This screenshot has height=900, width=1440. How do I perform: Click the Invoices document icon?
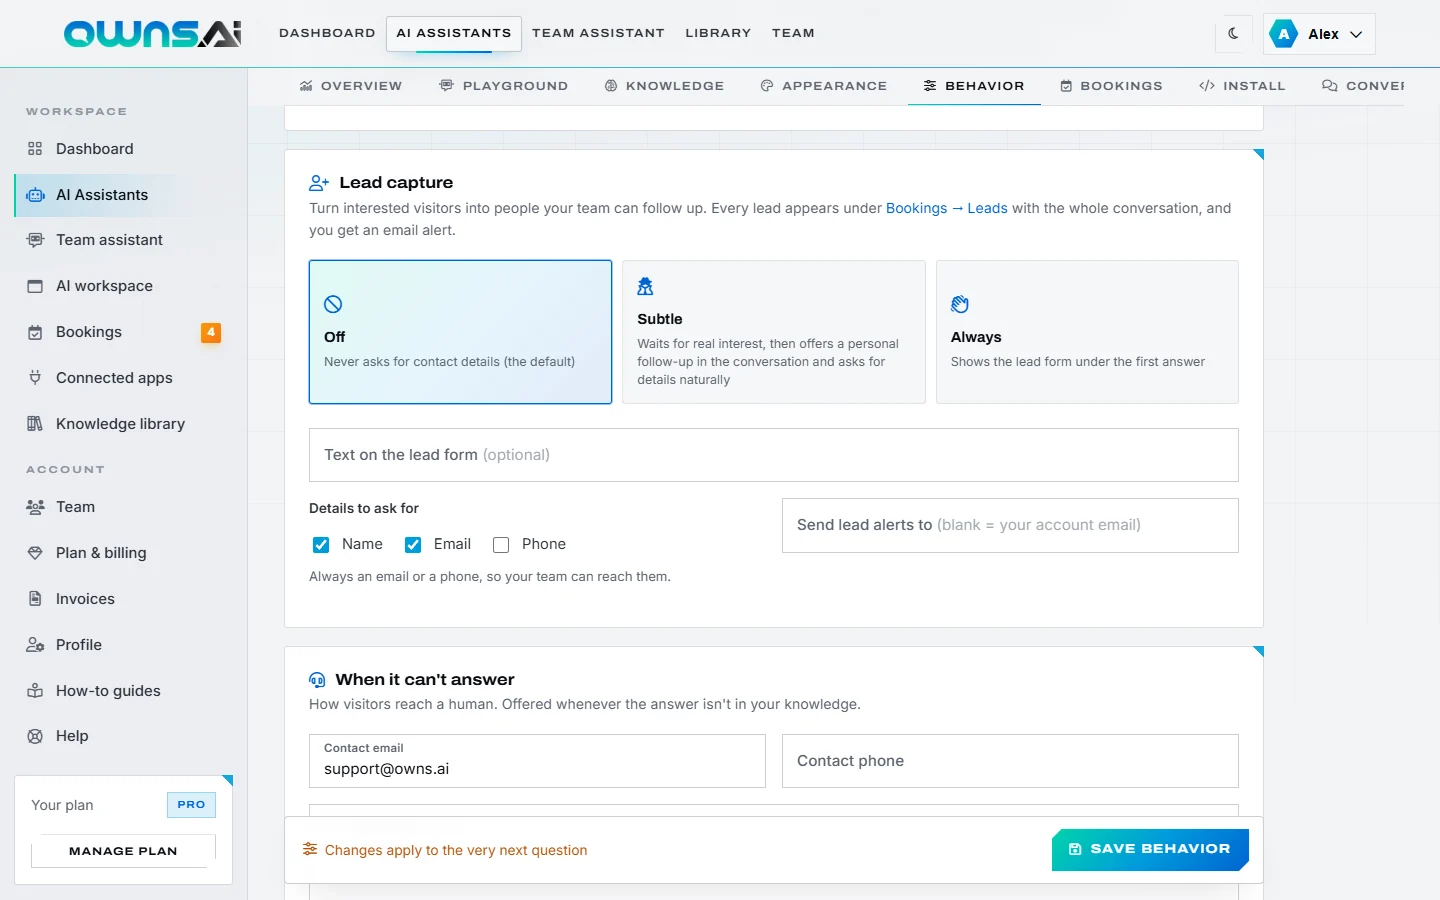35,599
